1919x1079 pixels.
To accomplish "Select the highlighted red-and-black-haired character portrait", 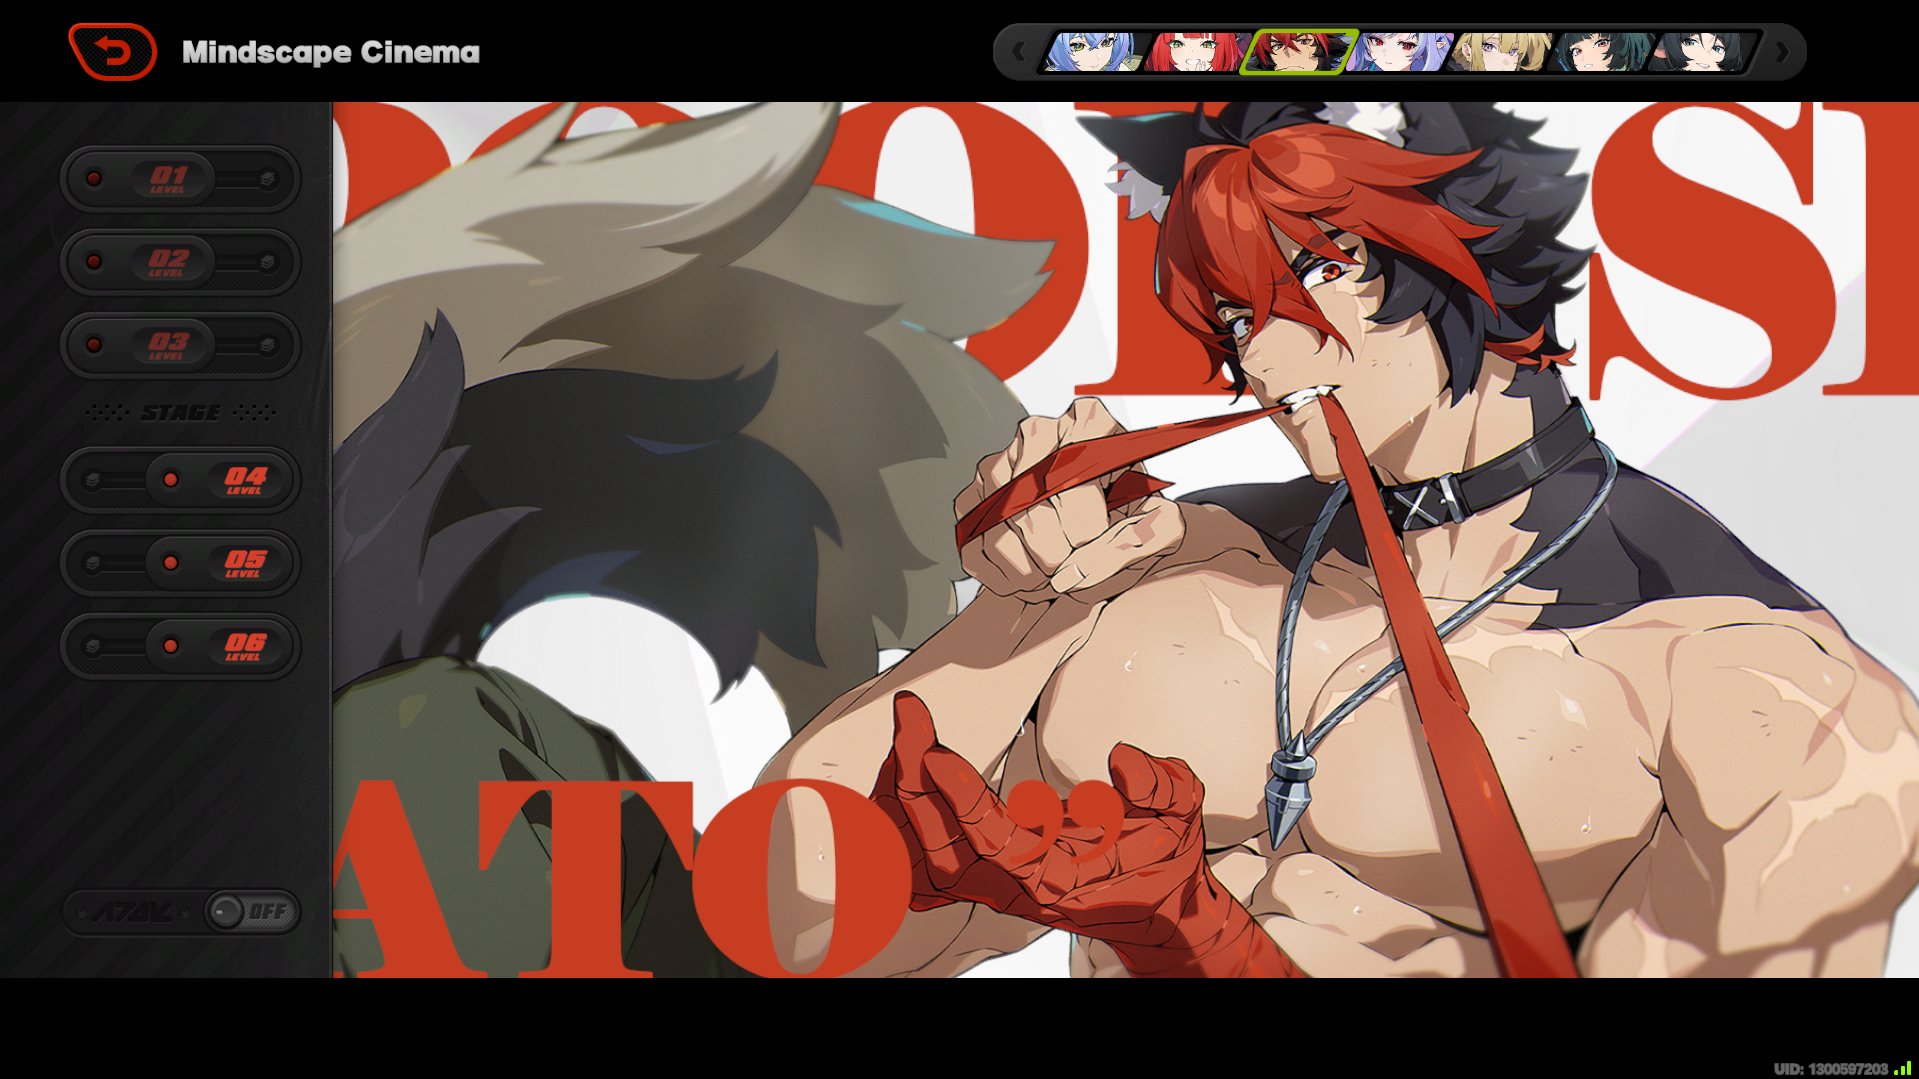I will (1298, 52).
